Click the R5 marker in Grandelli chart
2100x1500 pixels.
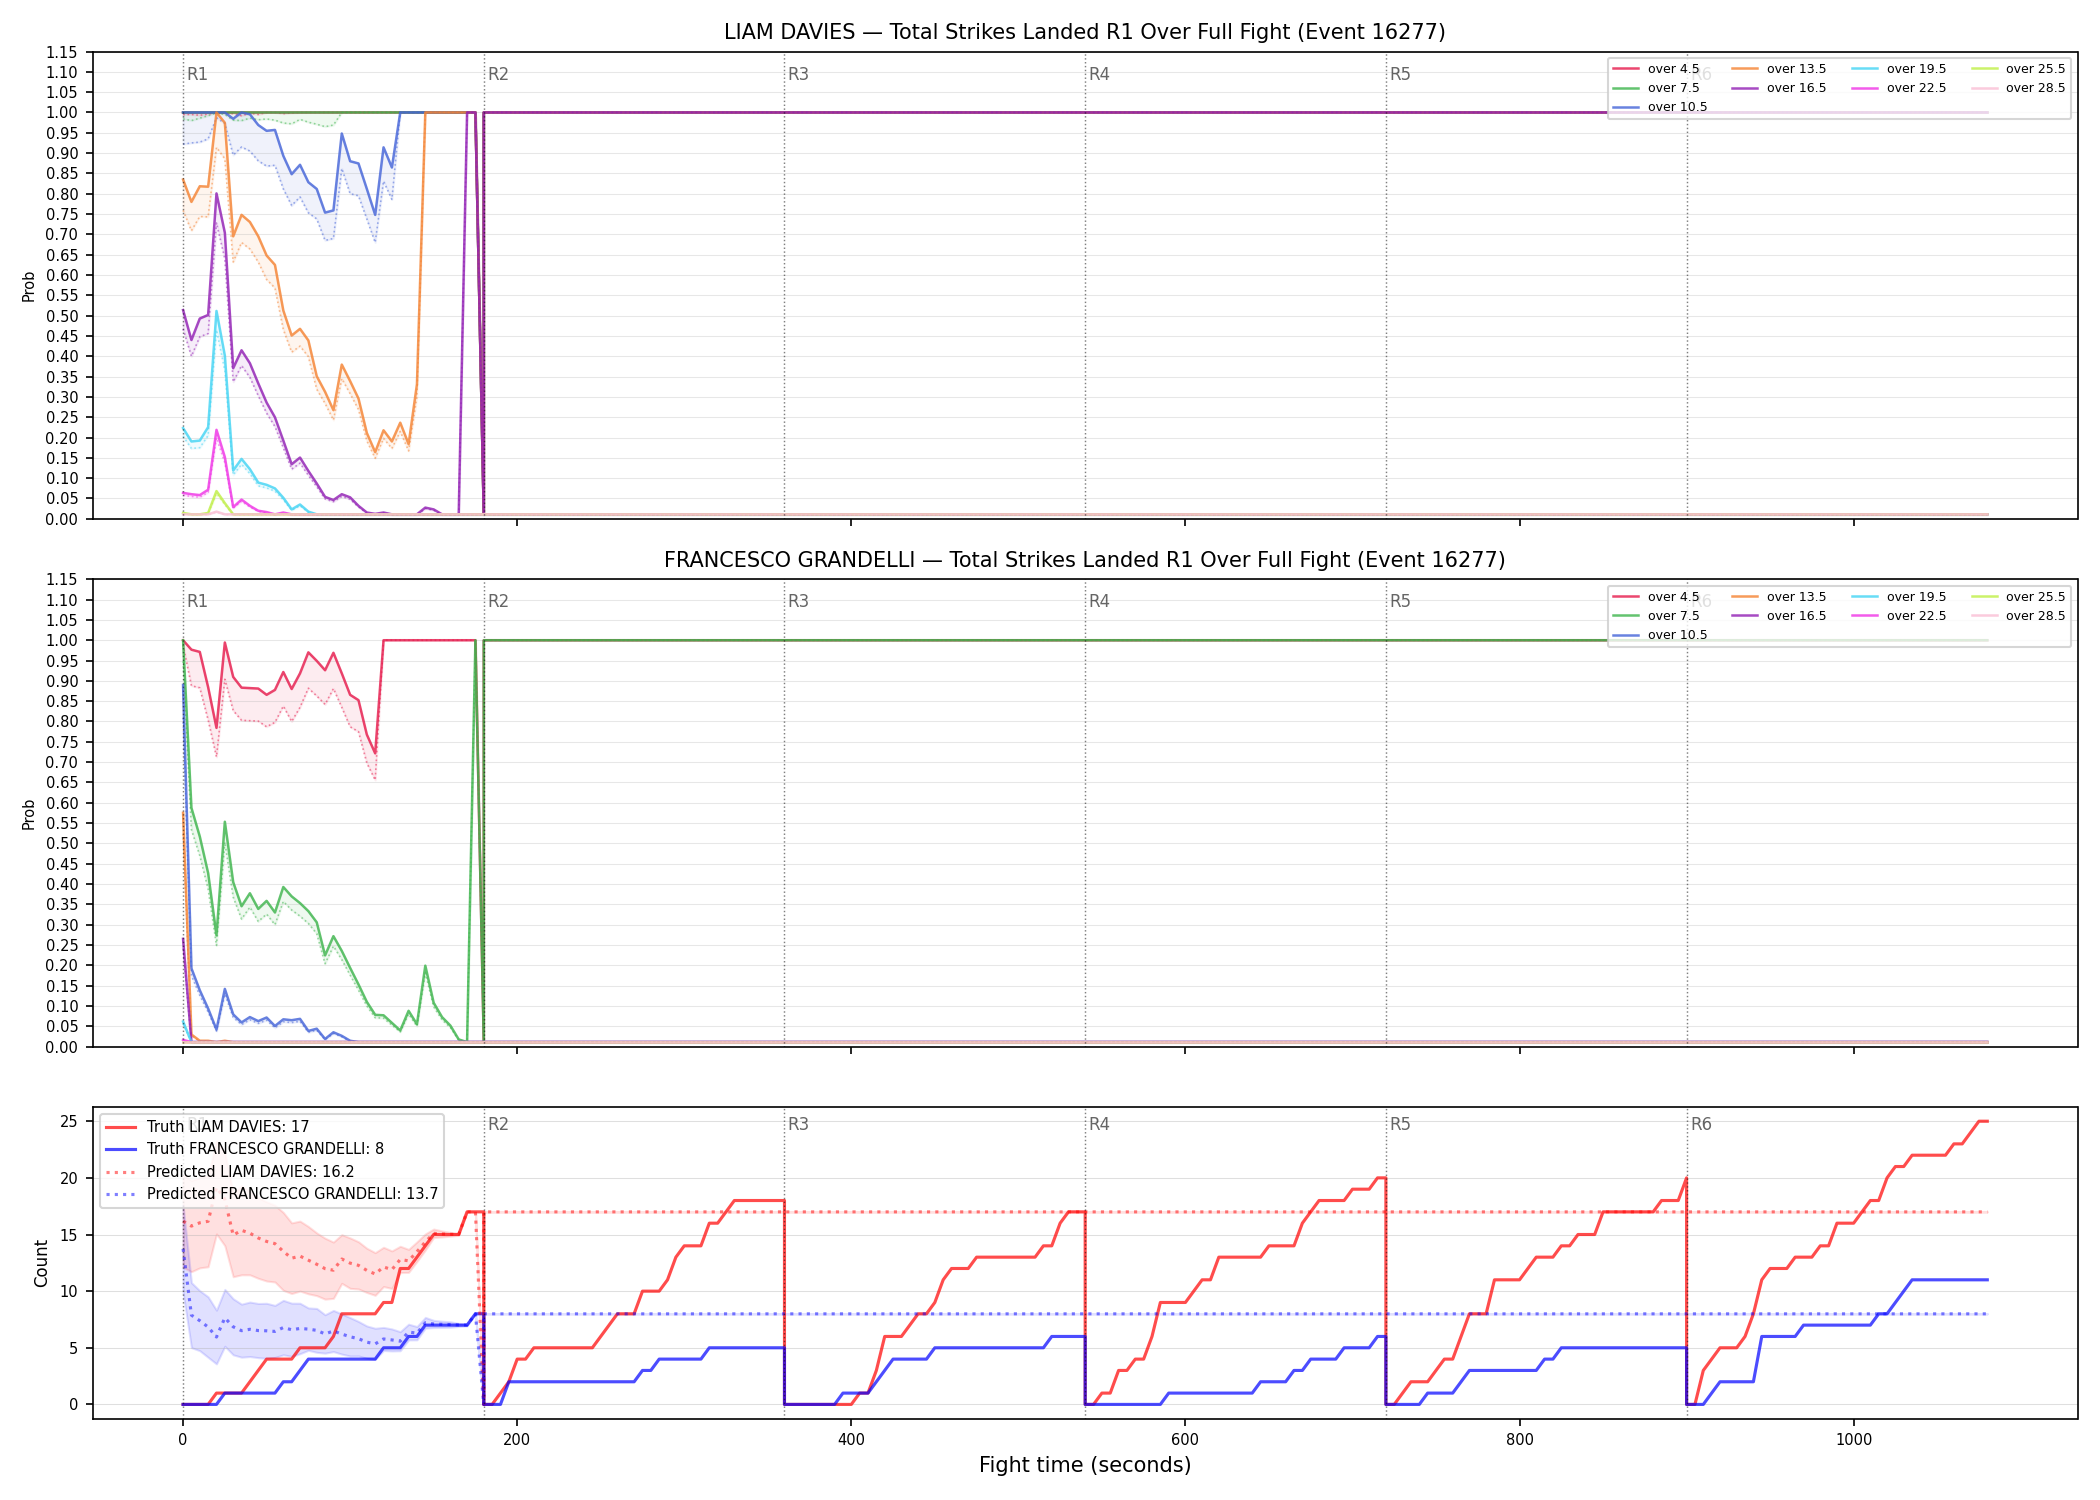[x=1400, y=601]
